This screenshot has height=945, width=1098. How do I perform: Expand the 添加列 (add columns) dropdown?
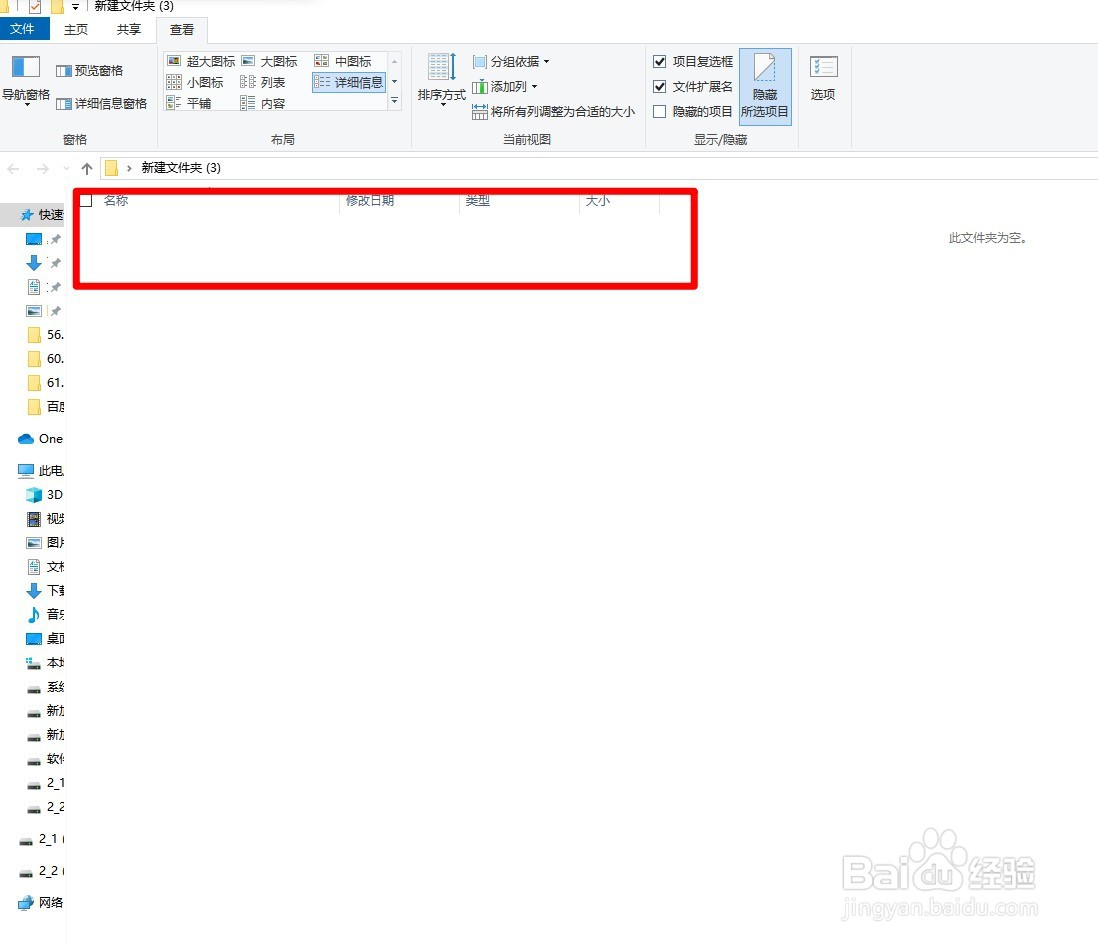tap(505, 86)
